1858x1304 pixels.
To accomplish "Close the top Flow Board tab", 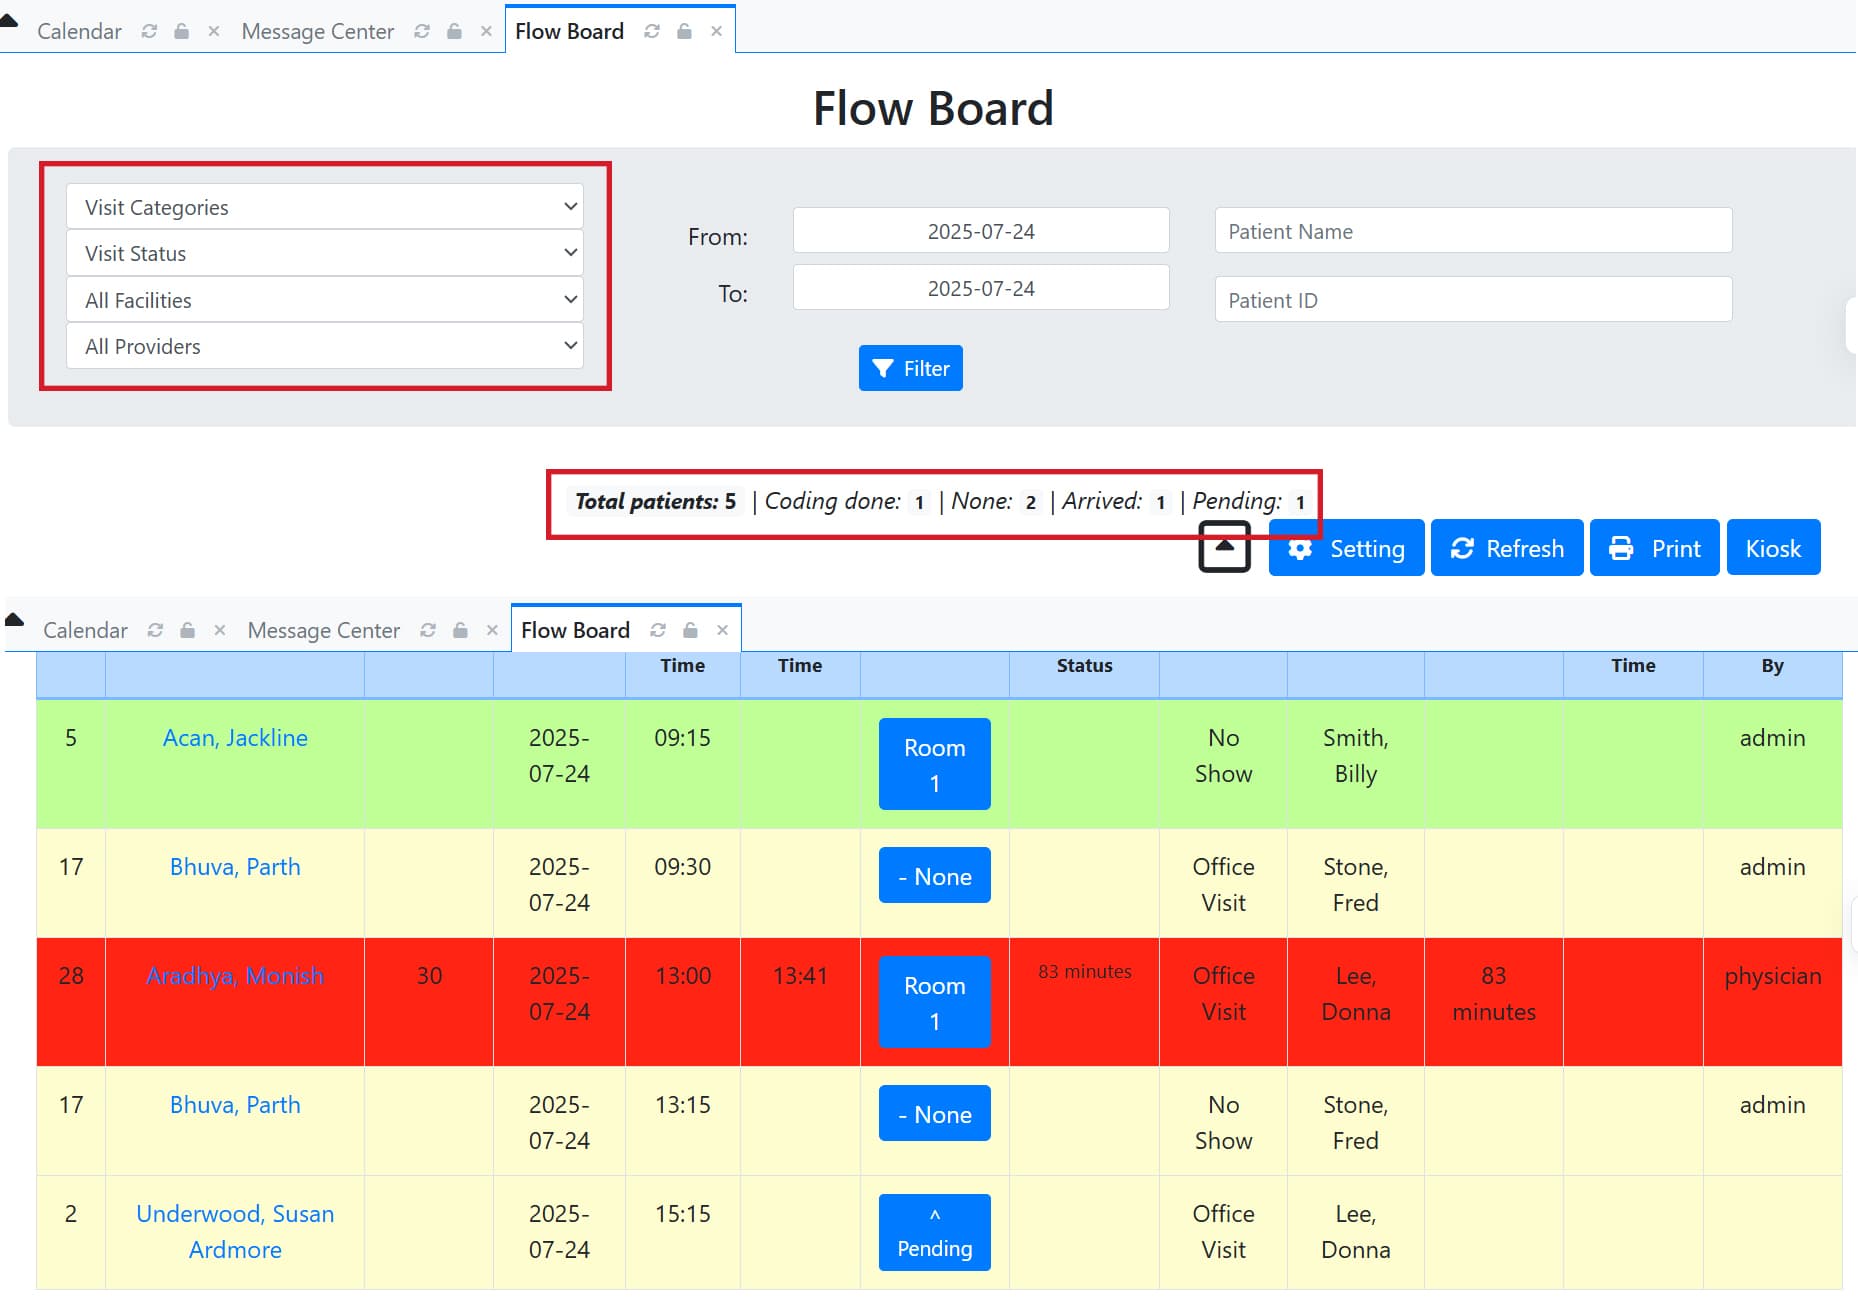I will tap(716, 31).
